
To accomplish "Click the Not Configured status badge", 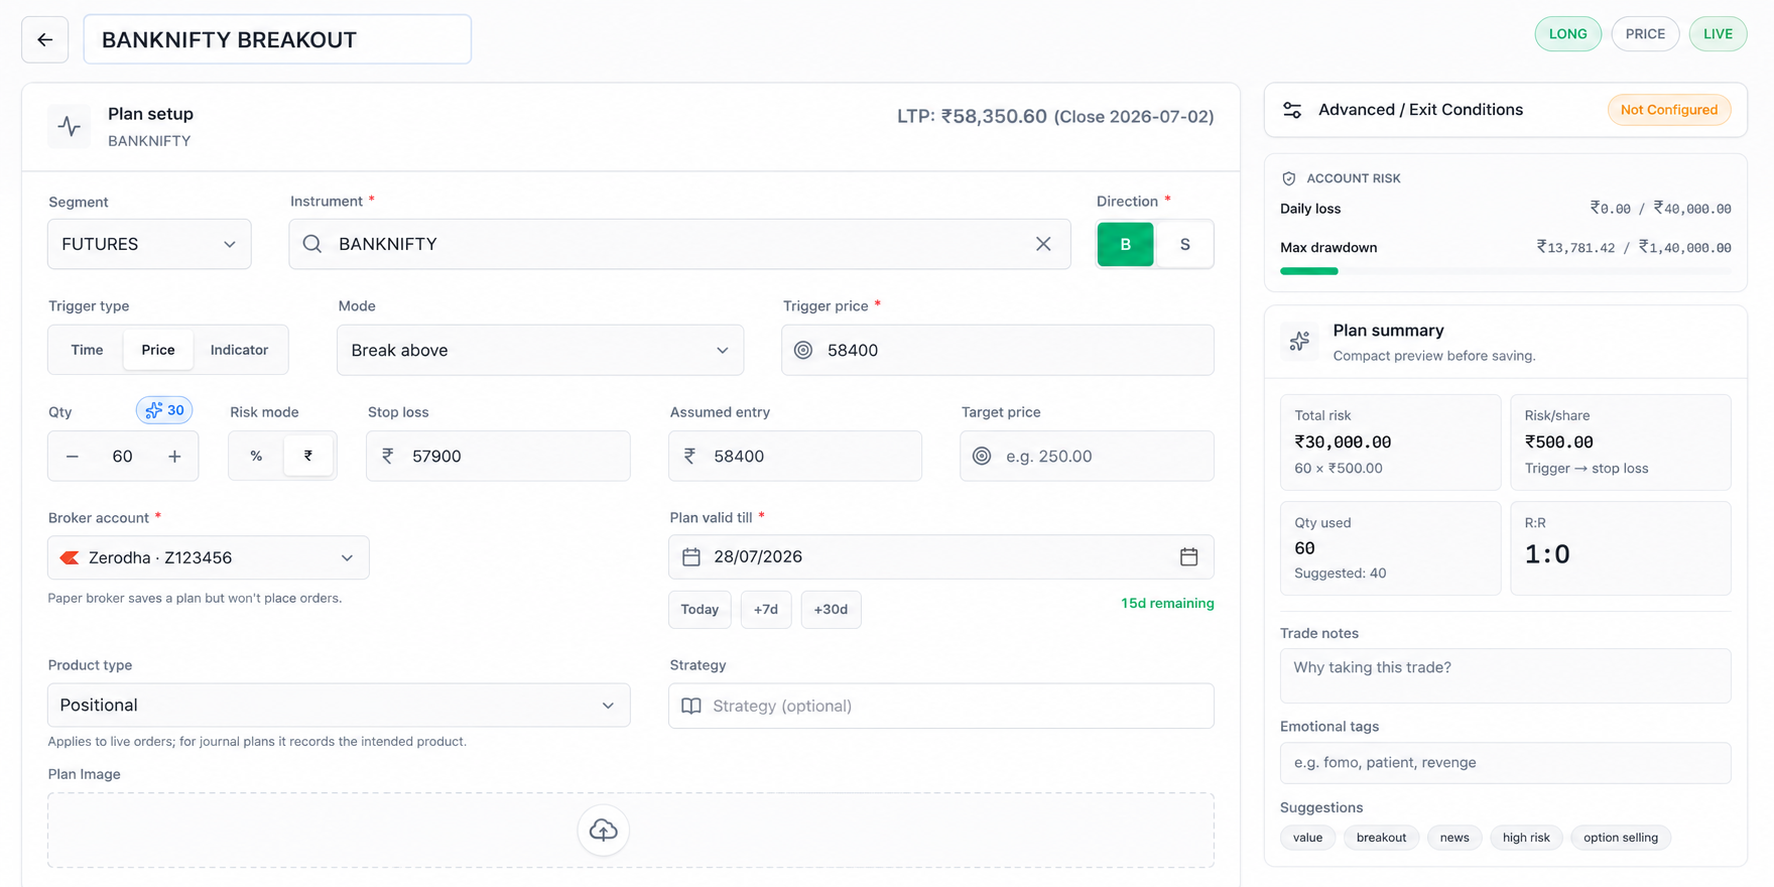I will 1669,110.
